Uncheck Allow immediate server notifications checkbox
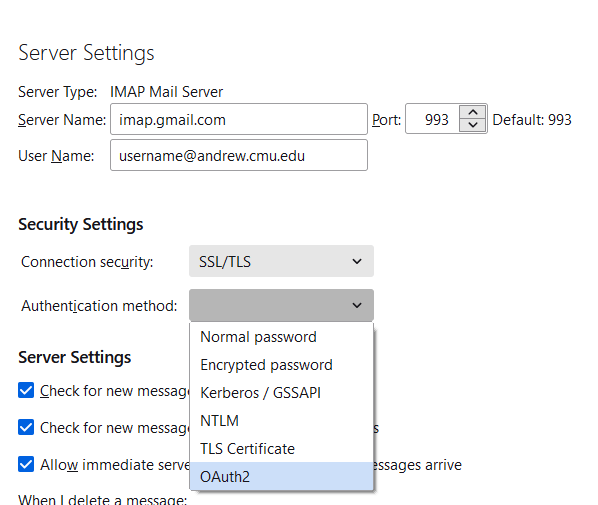 pyautogui.click(x=26, y=464)
